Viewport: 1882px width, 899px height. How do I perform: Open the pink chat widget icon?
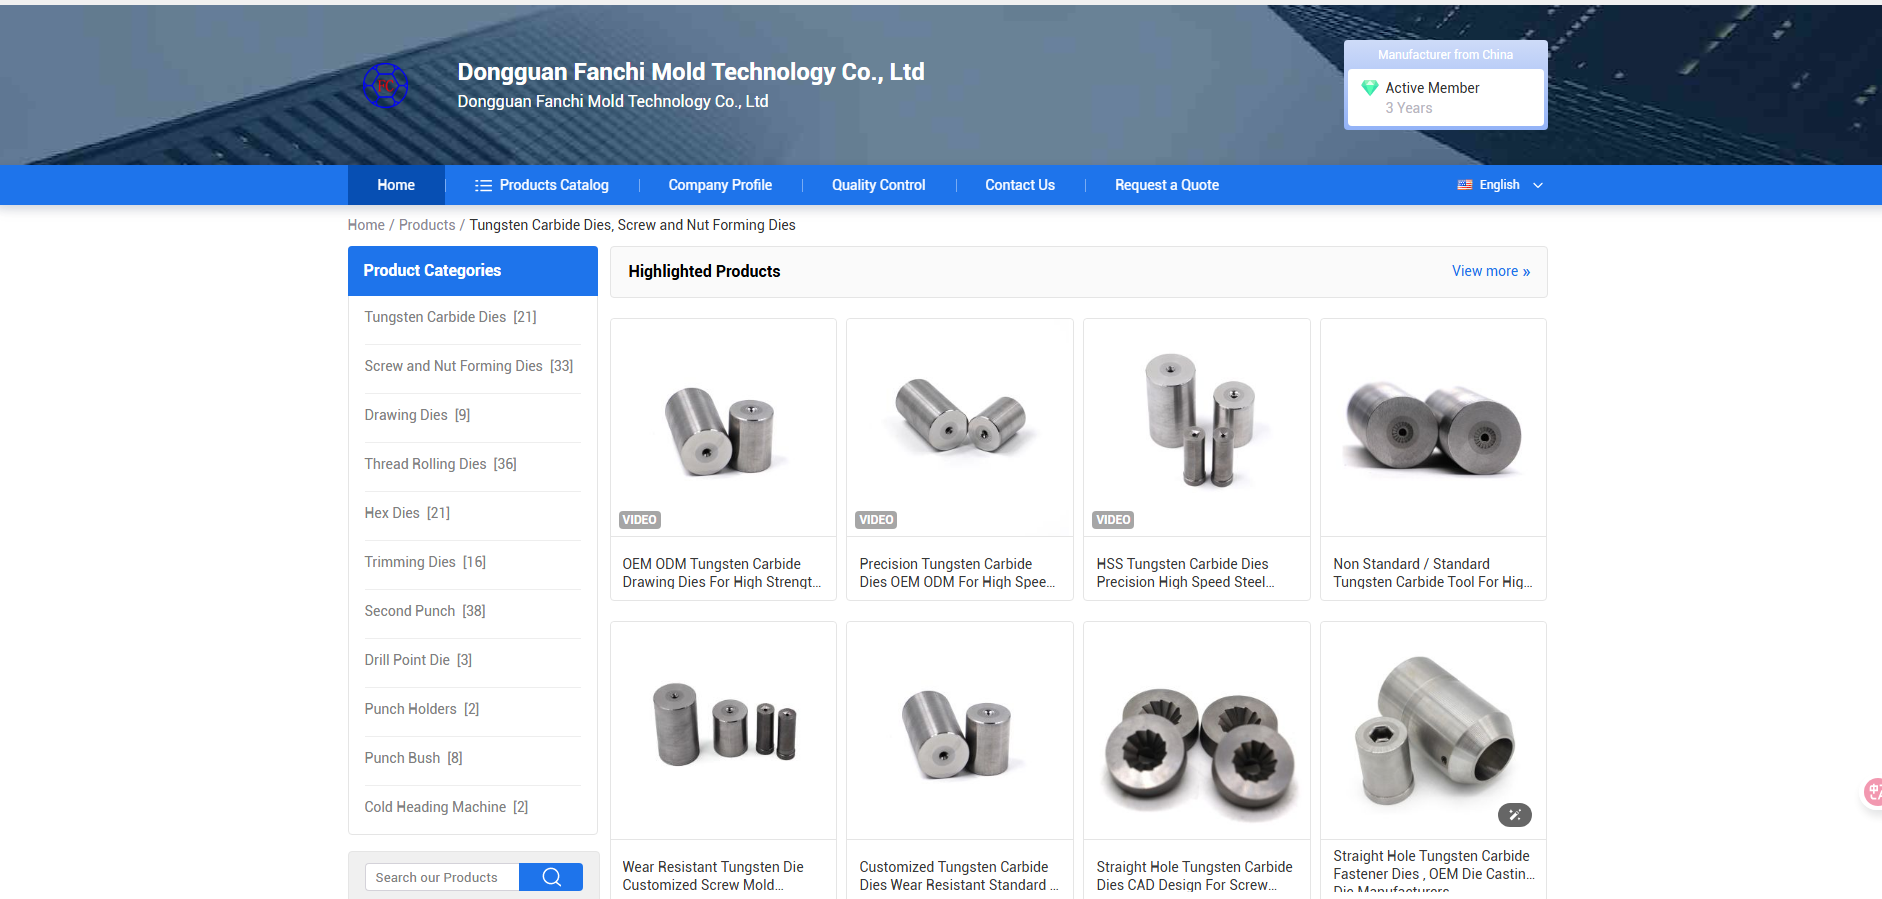[1872, 792]
